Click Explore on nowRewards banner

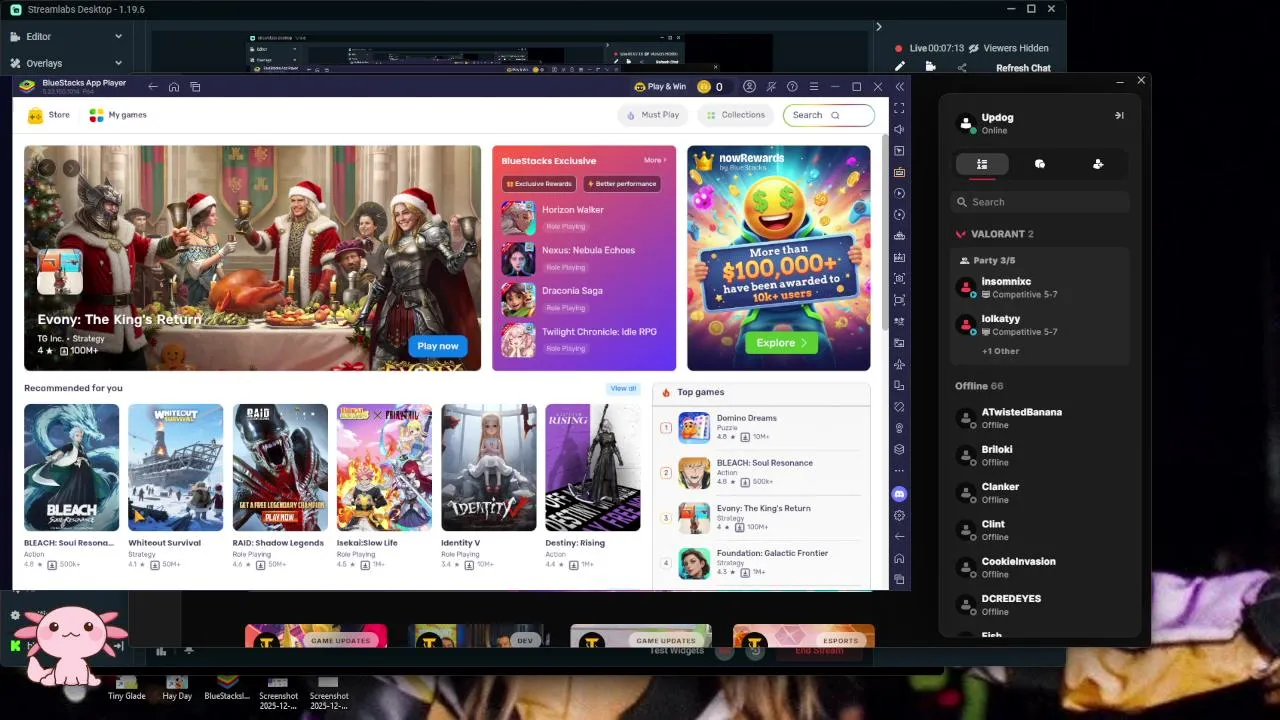780,343
